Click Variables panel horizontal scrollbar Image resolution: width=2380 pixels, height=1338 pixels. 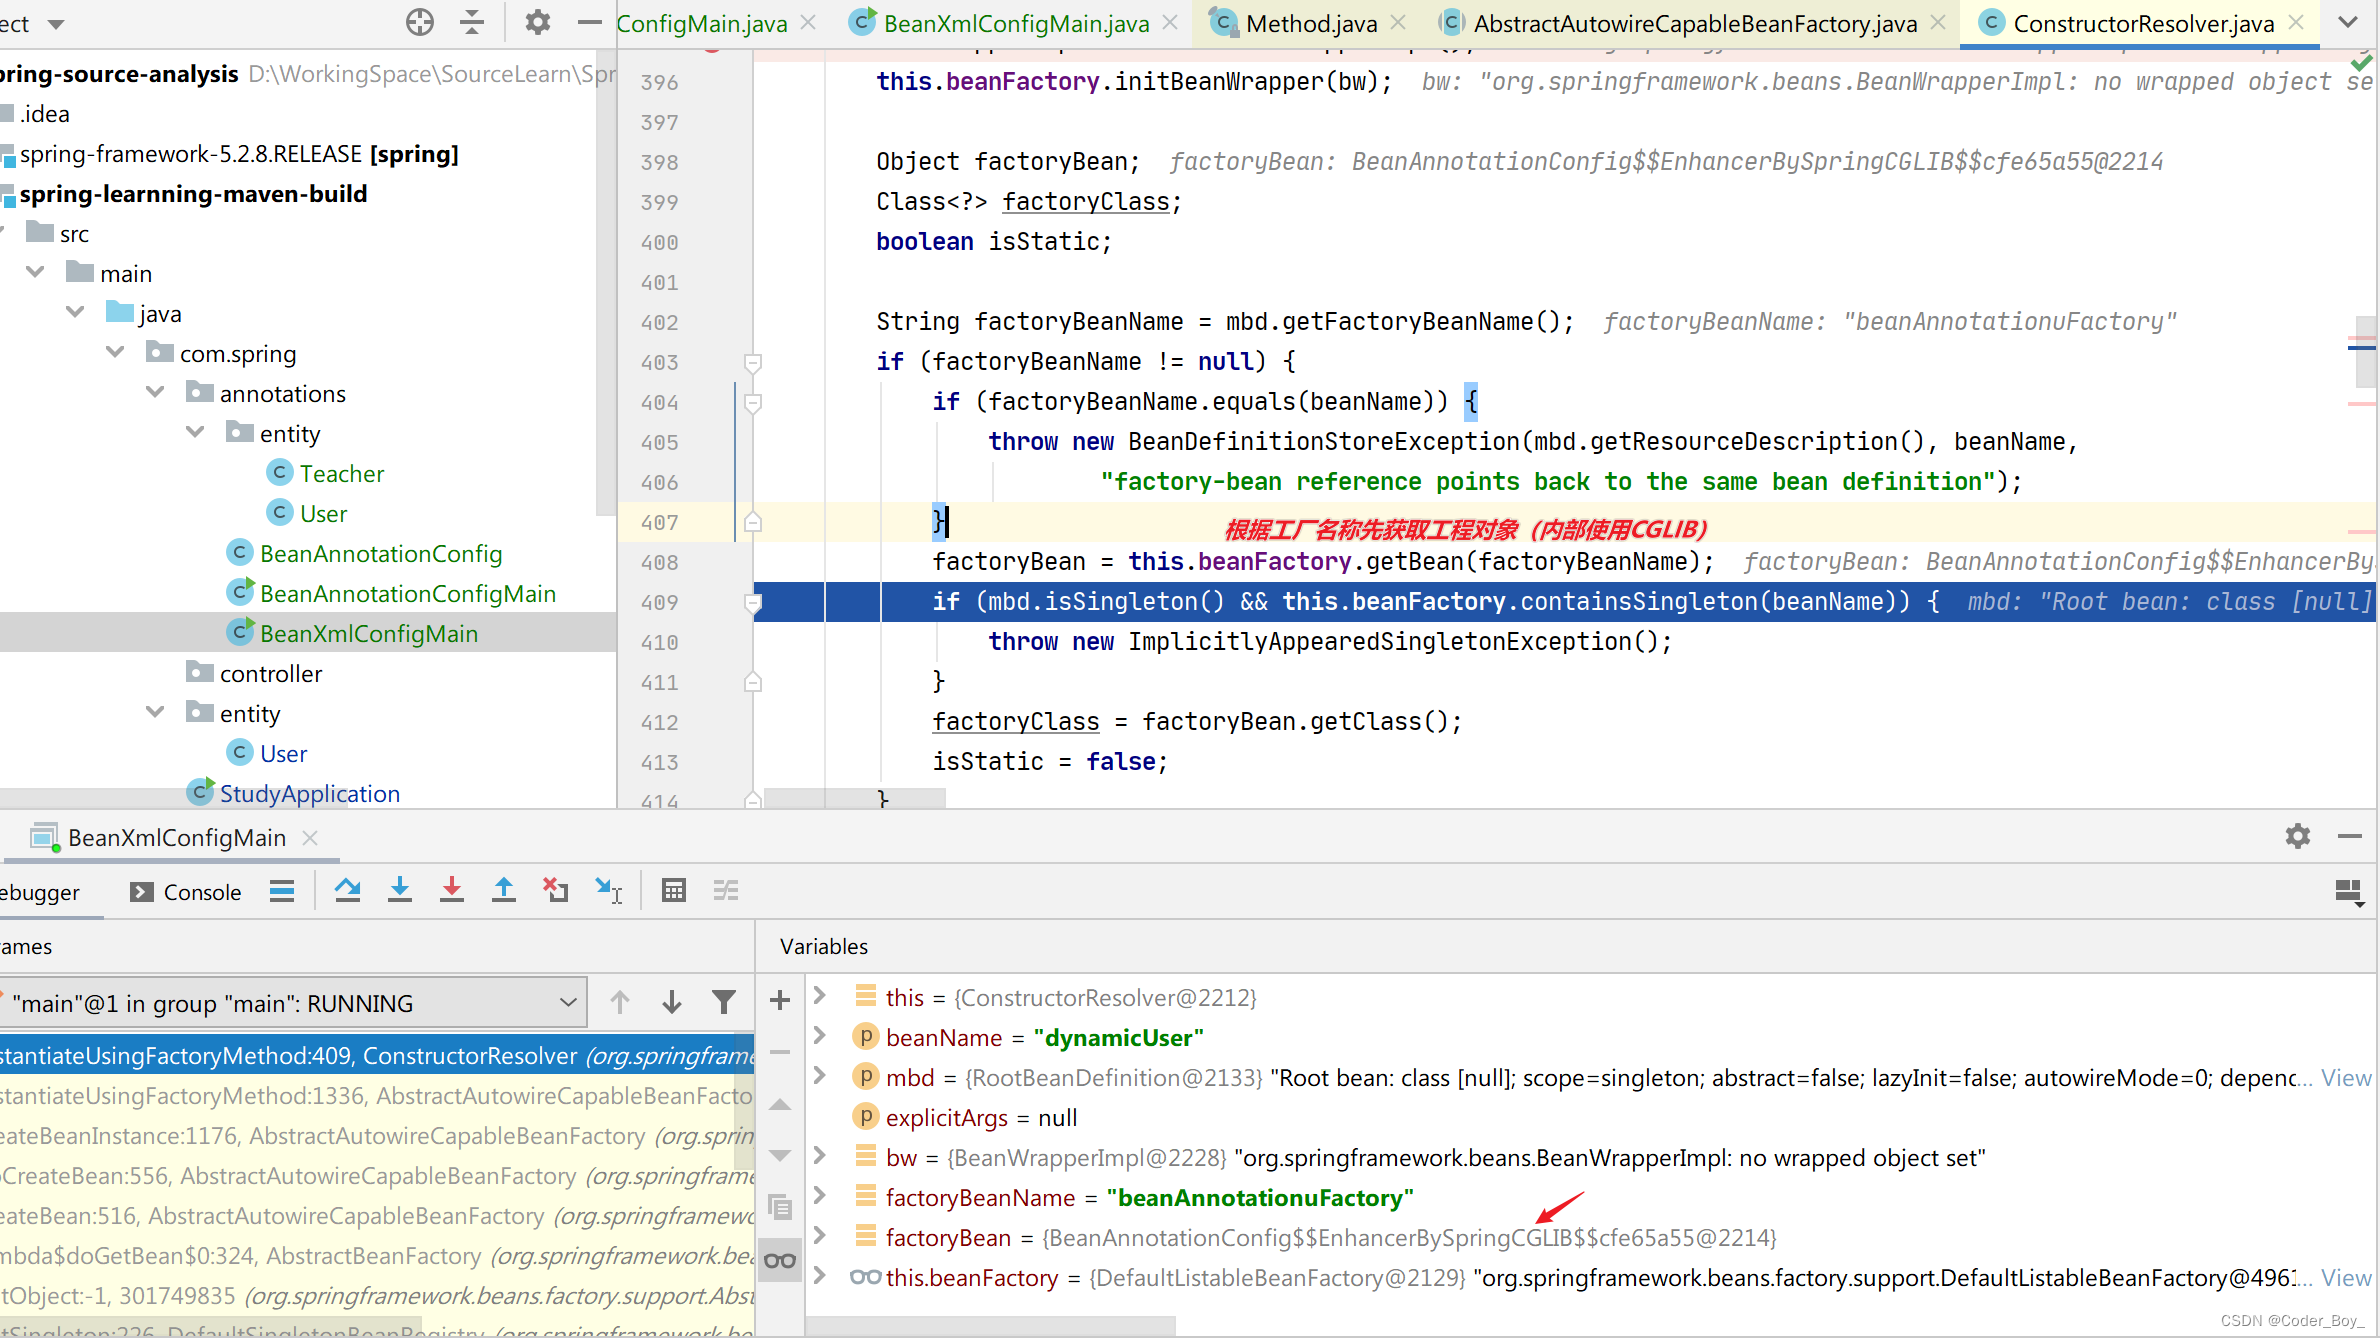point(990,1326)
